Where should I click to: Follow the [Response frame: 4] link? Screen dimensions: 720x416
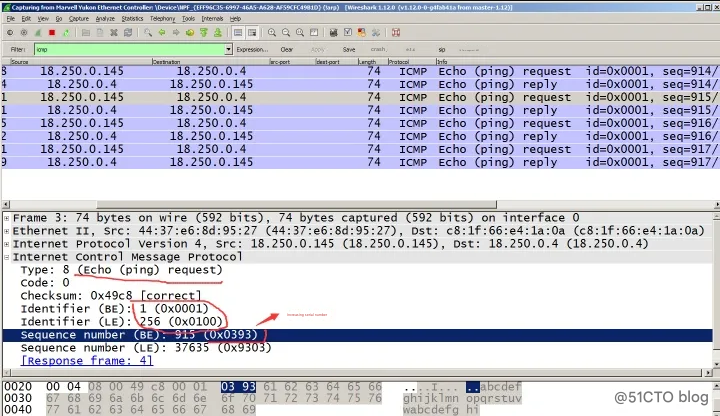pyautogui.click(x=87, y=361)
